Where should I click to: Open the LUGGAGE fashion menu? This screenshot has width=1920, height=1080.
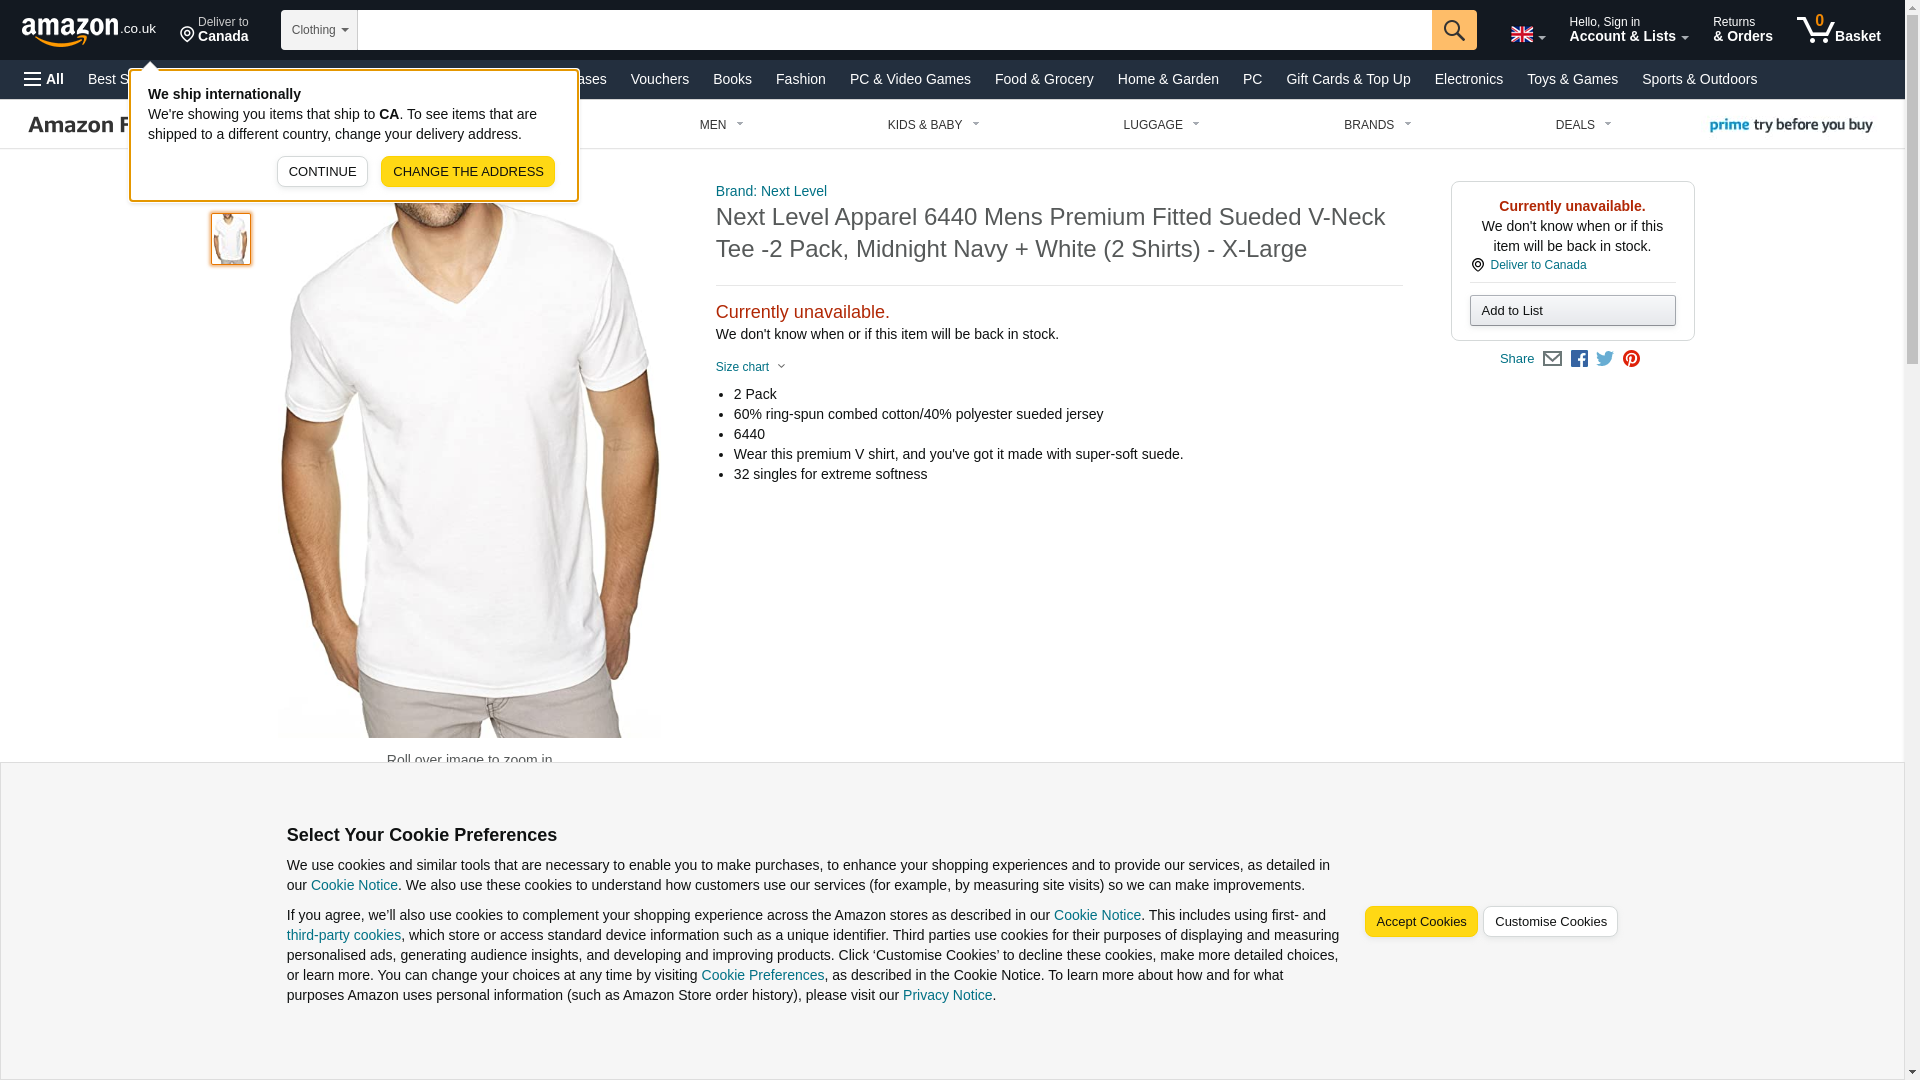click(1161, 125)
